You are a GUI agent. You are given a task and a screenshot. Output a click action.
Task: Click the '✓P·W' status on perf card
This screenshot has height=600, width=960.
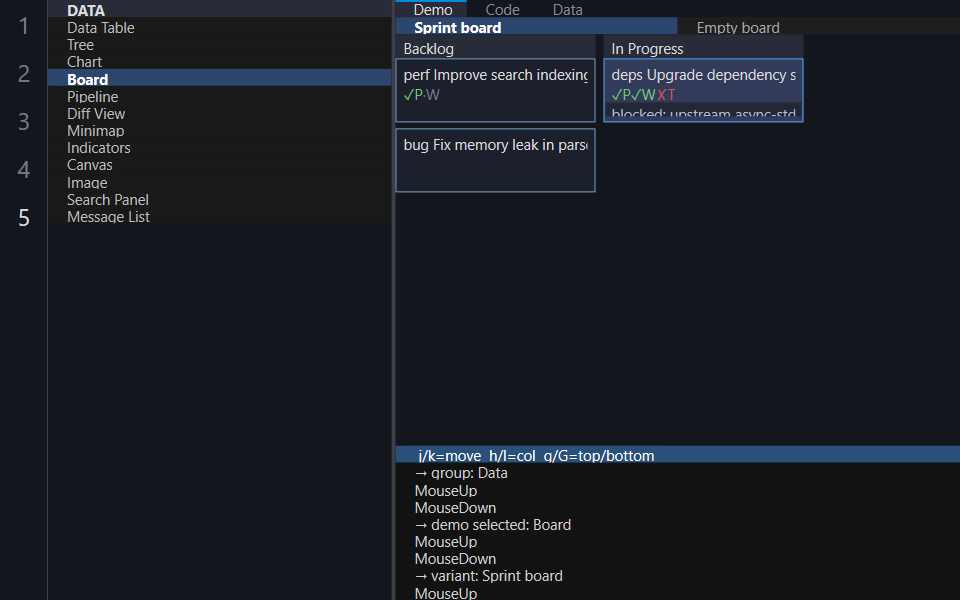(421, 95)
